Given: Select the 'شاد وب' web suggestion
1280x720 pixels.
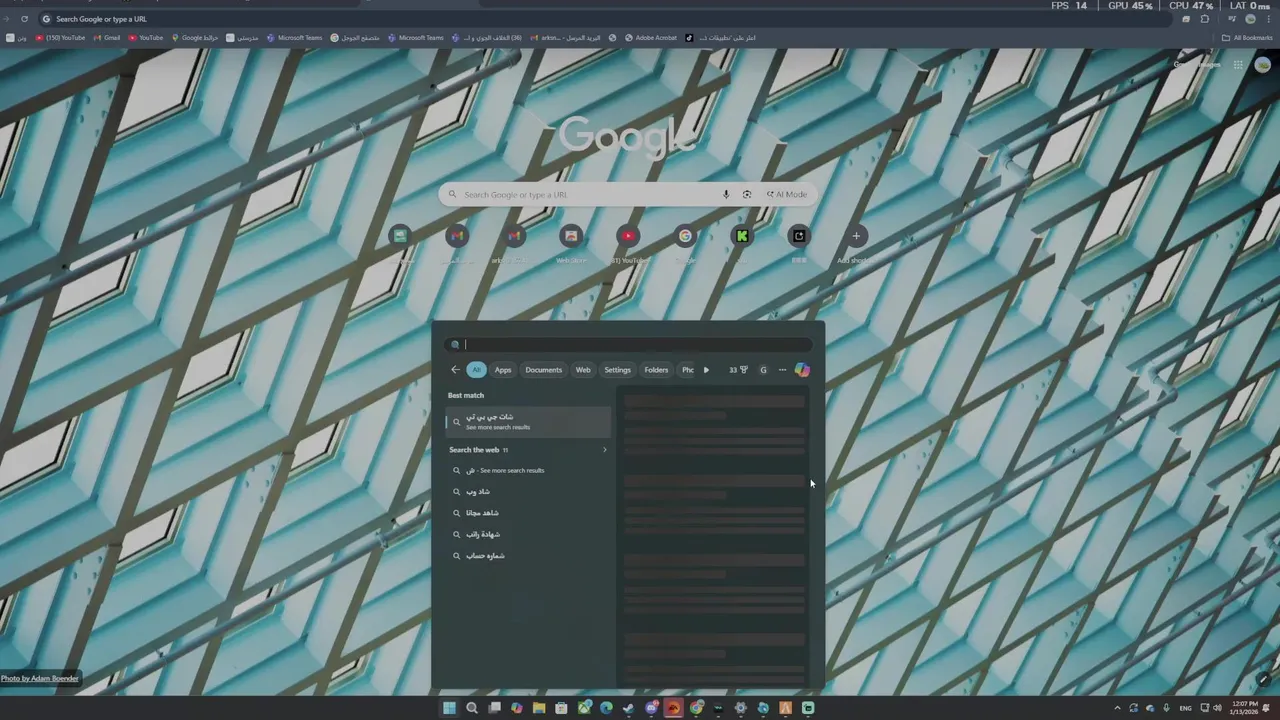Looking at the screenshot, I should (528, 492).
